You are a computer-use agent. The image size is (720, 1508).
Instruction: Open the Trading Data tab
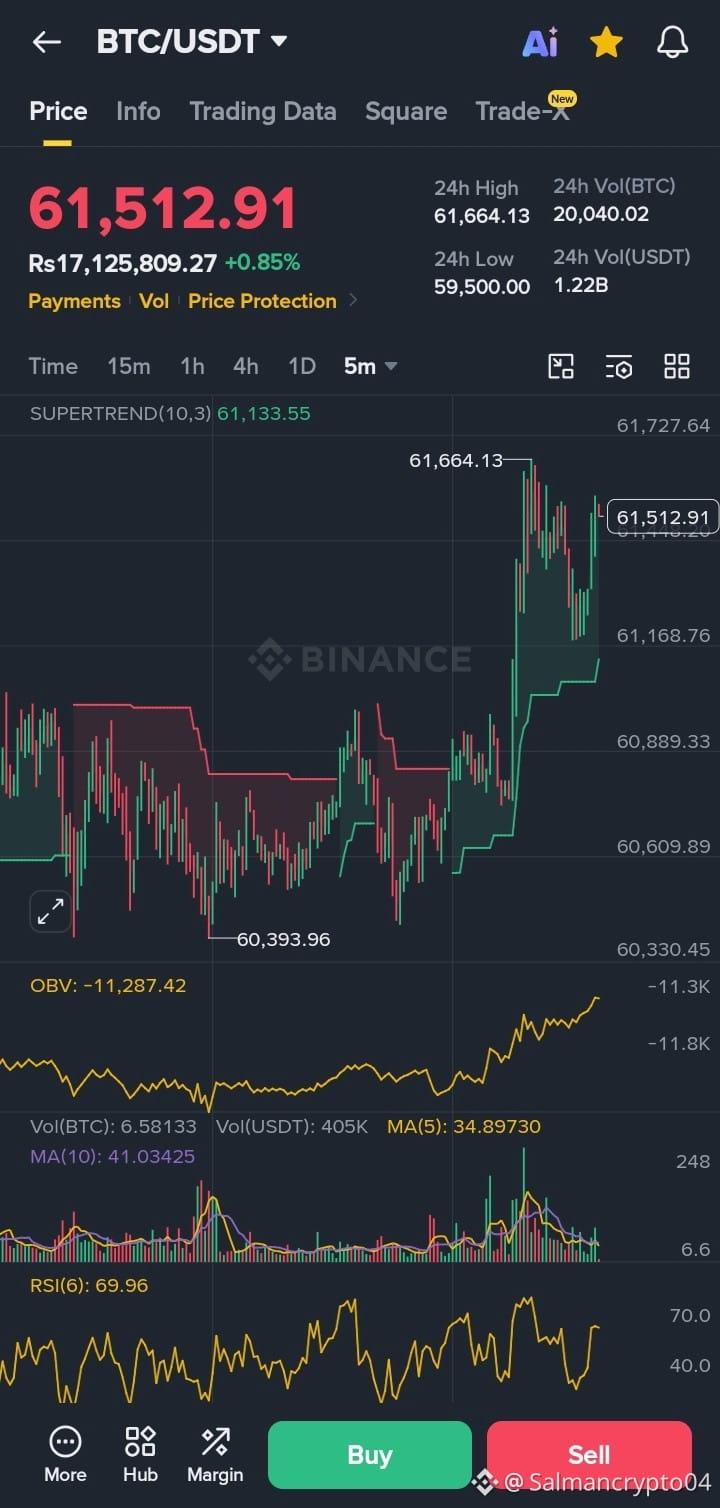click(263, 111)
